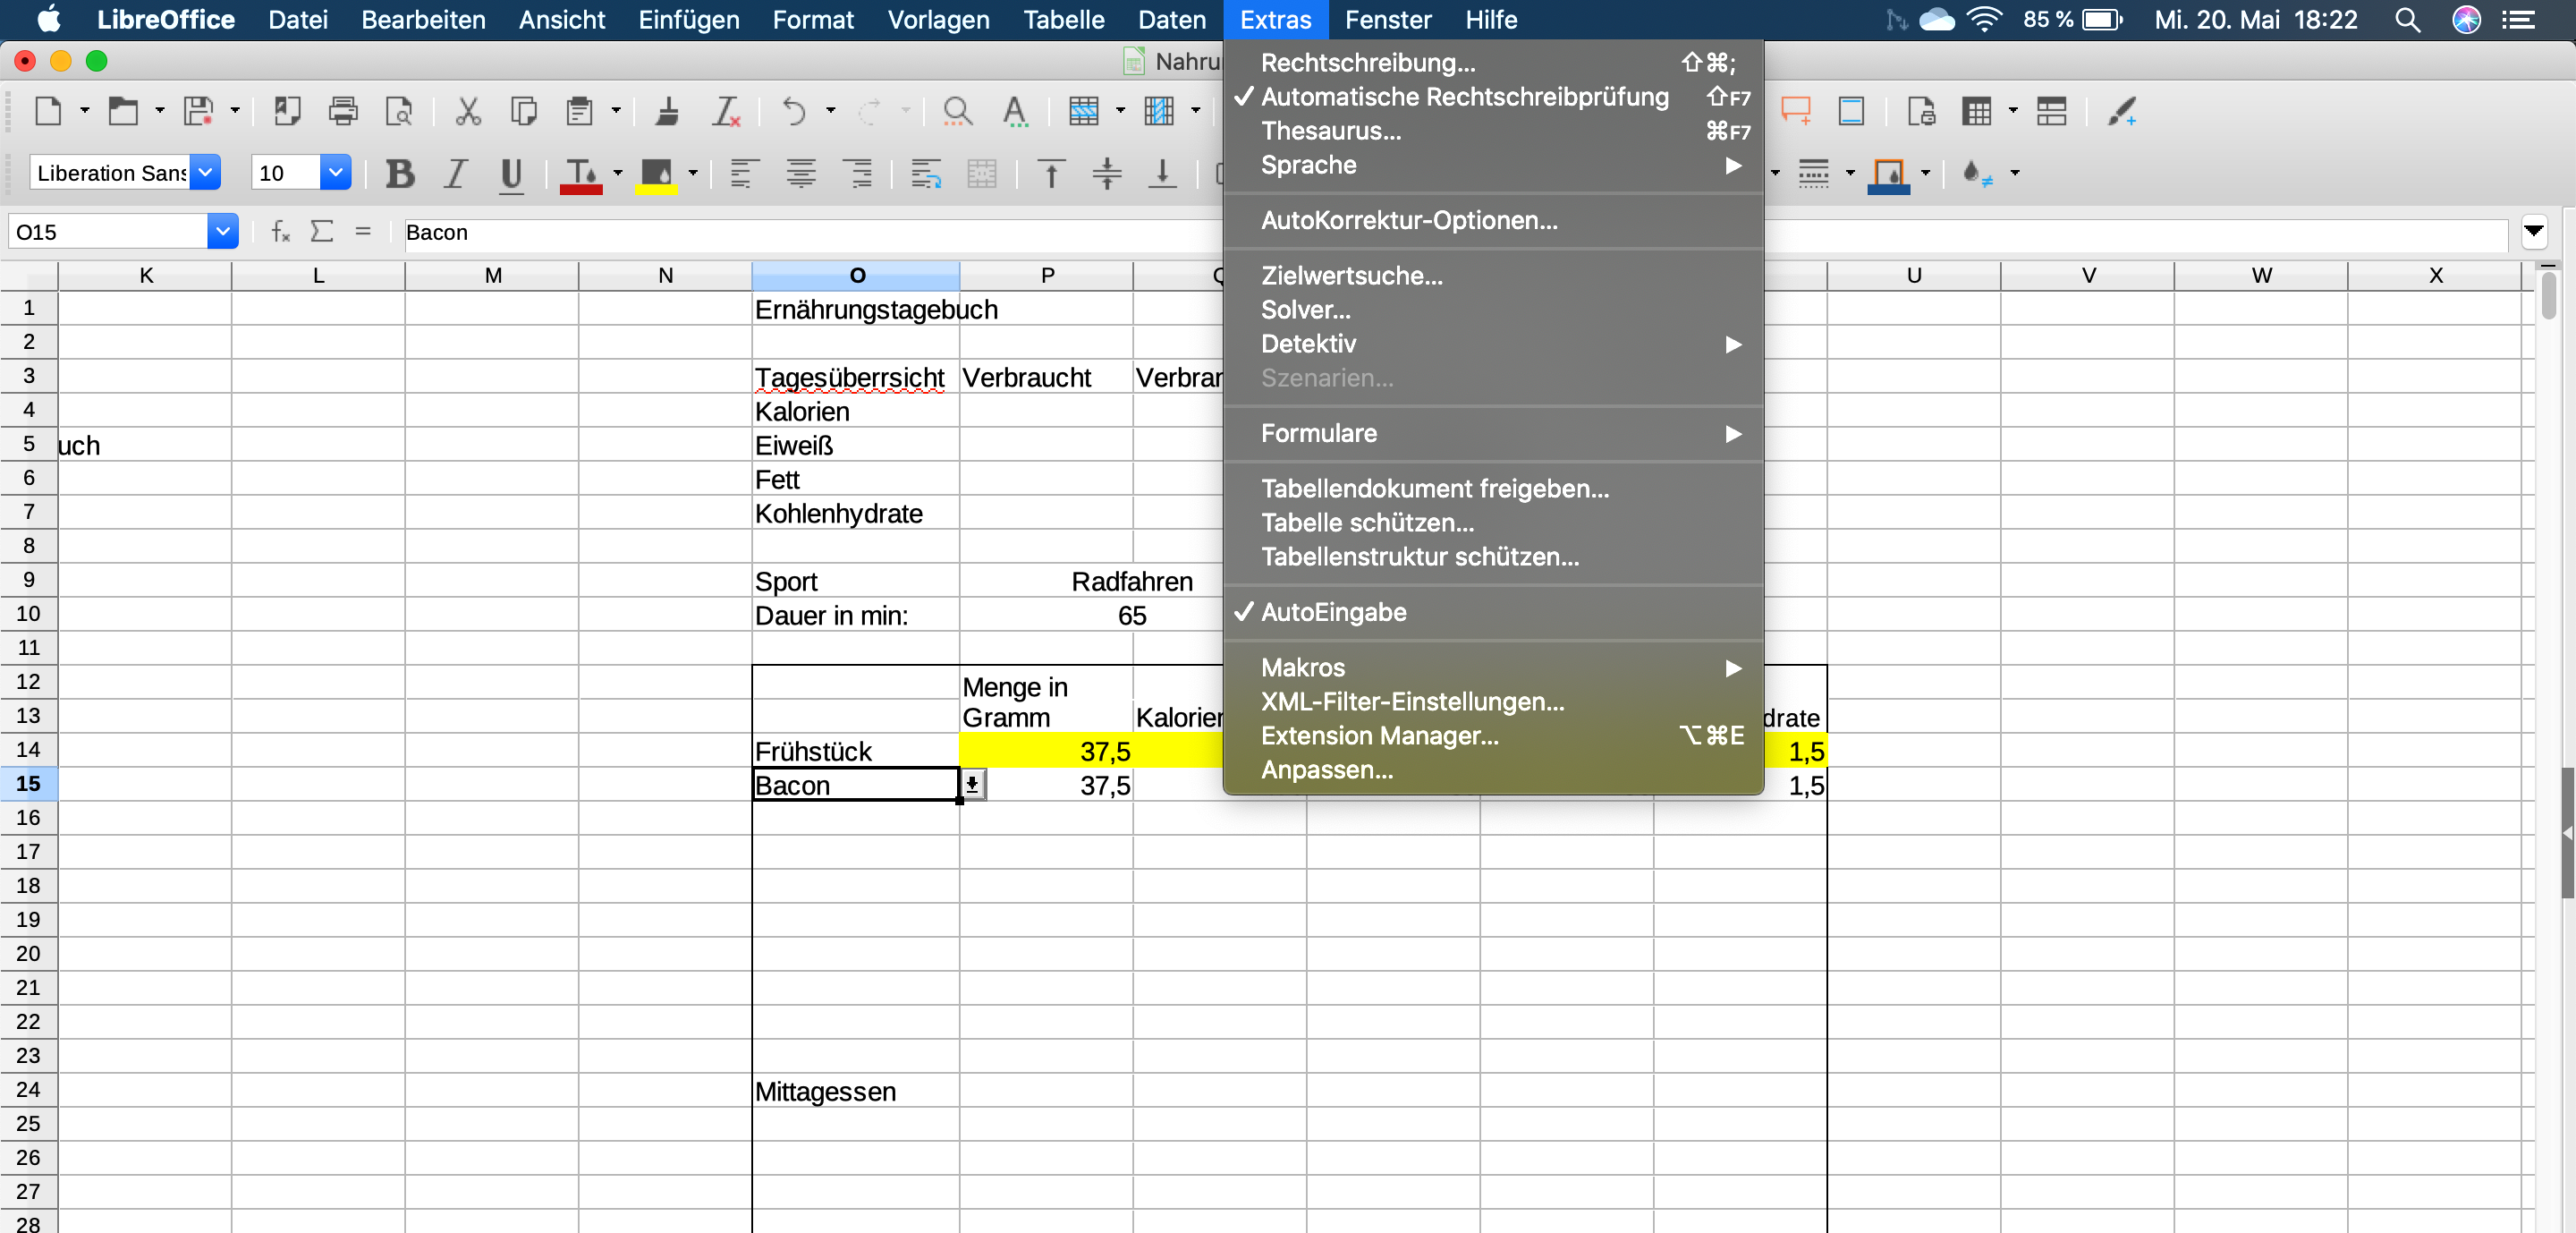Toggle Bold formatting
Image resolution: width=2576 pixels, height=1233 pixels.
[x=400, y=173]
